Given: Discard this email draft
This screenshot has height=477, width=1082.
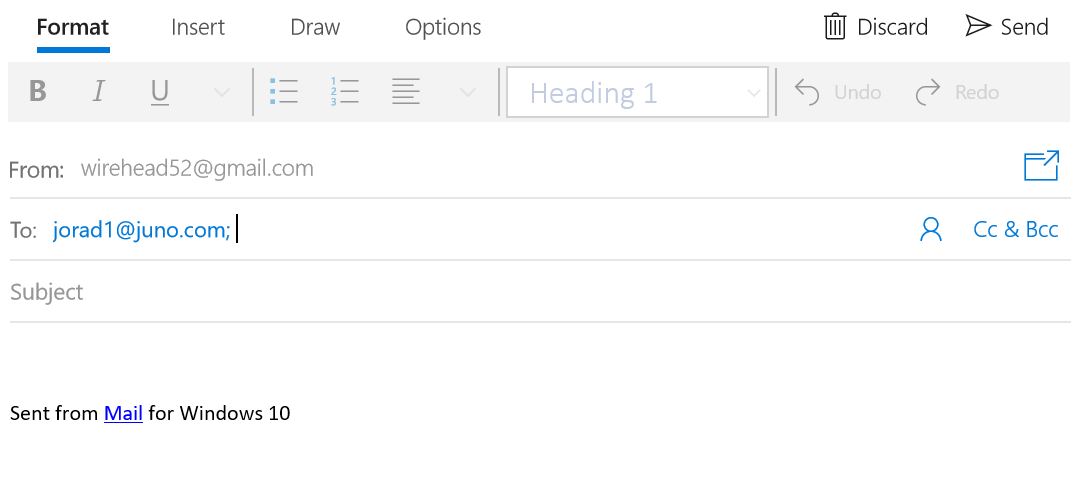Looking at the screenshot, I should tap(876, 27).
